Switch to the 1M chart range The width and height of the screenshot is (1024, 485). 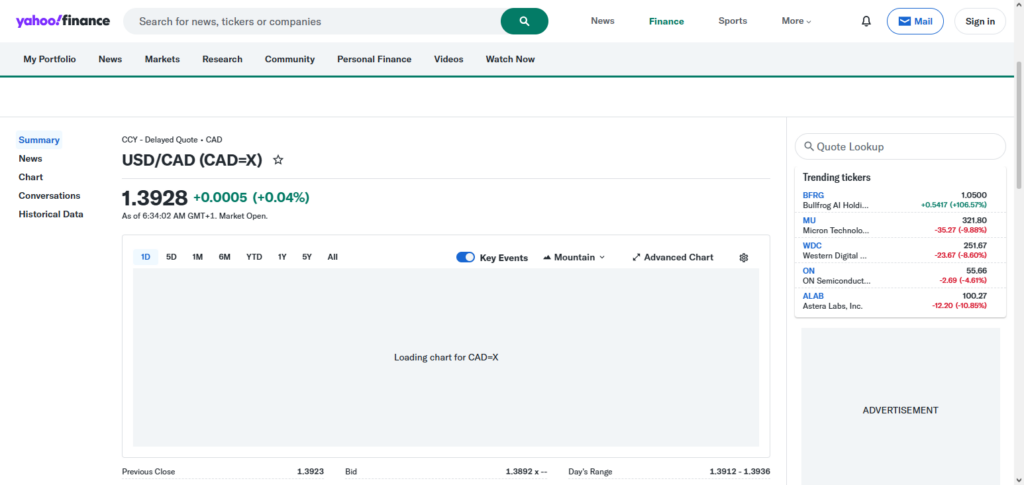(x=197, y=257)
